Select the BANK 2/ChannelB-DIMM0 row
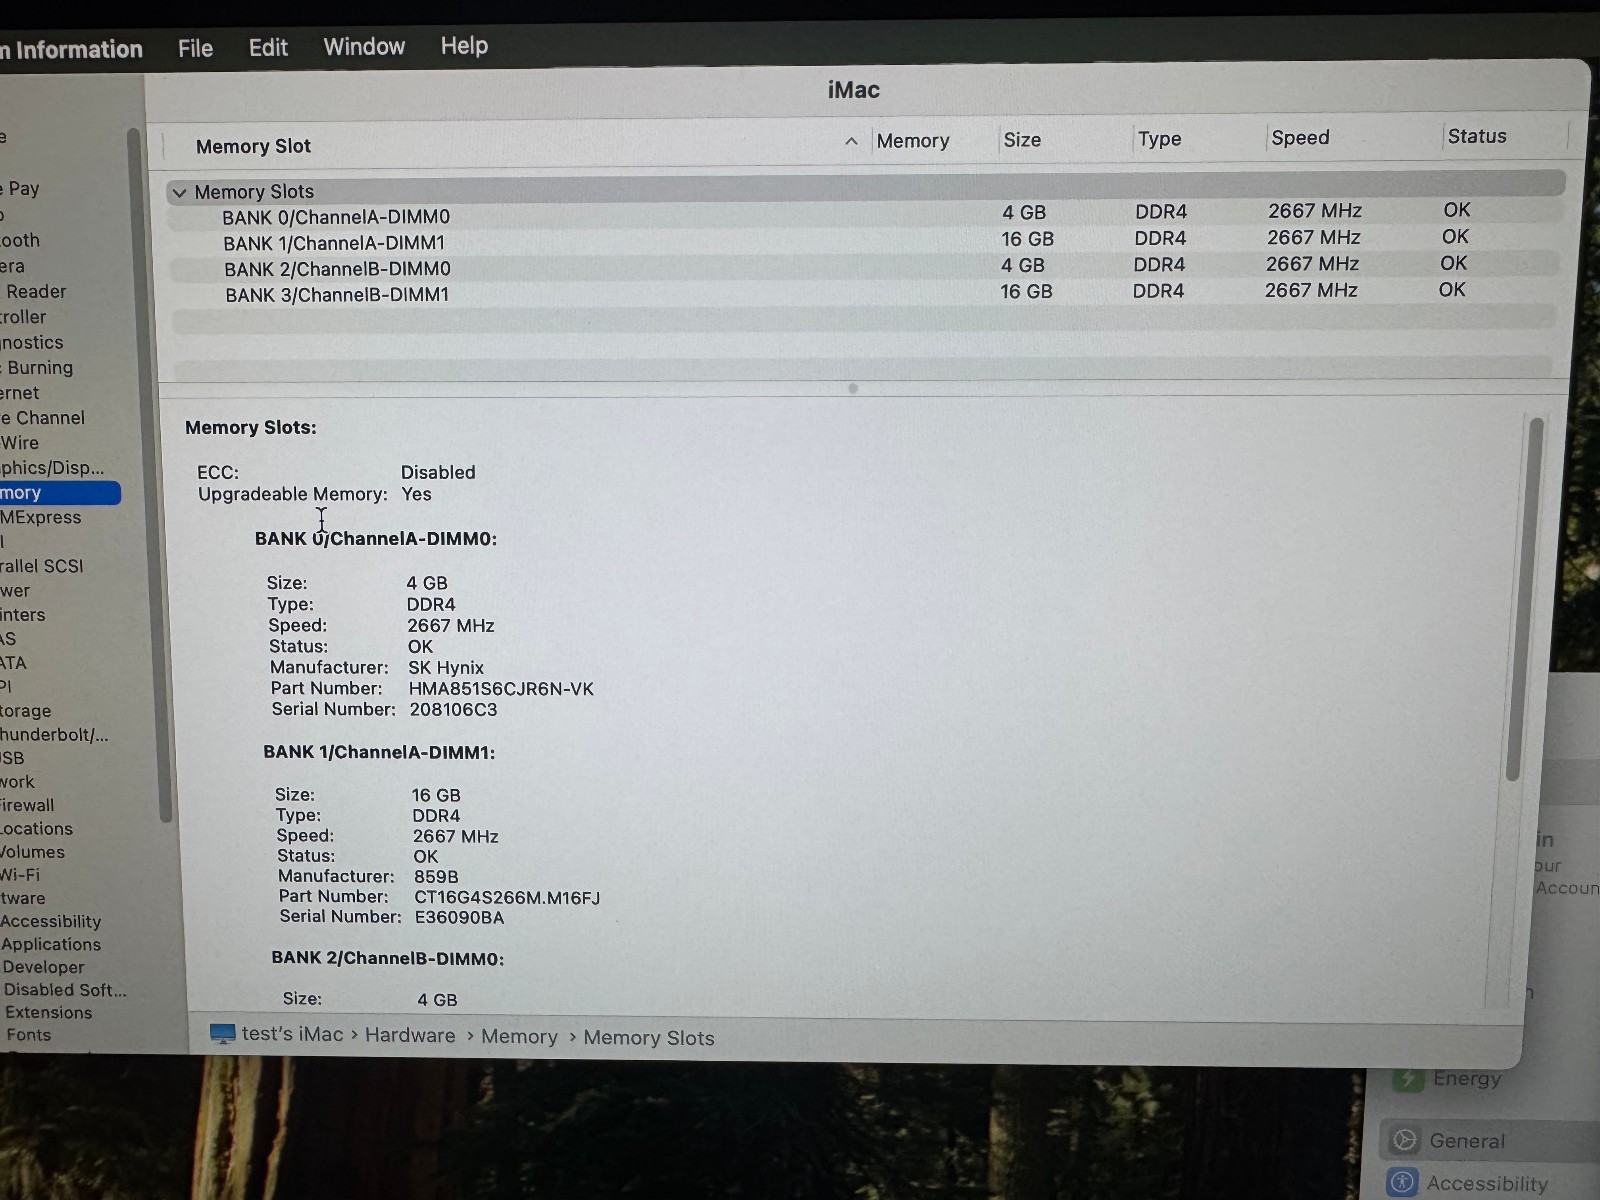Screen dimensions: 1600x1200 (x=864, y=266)
